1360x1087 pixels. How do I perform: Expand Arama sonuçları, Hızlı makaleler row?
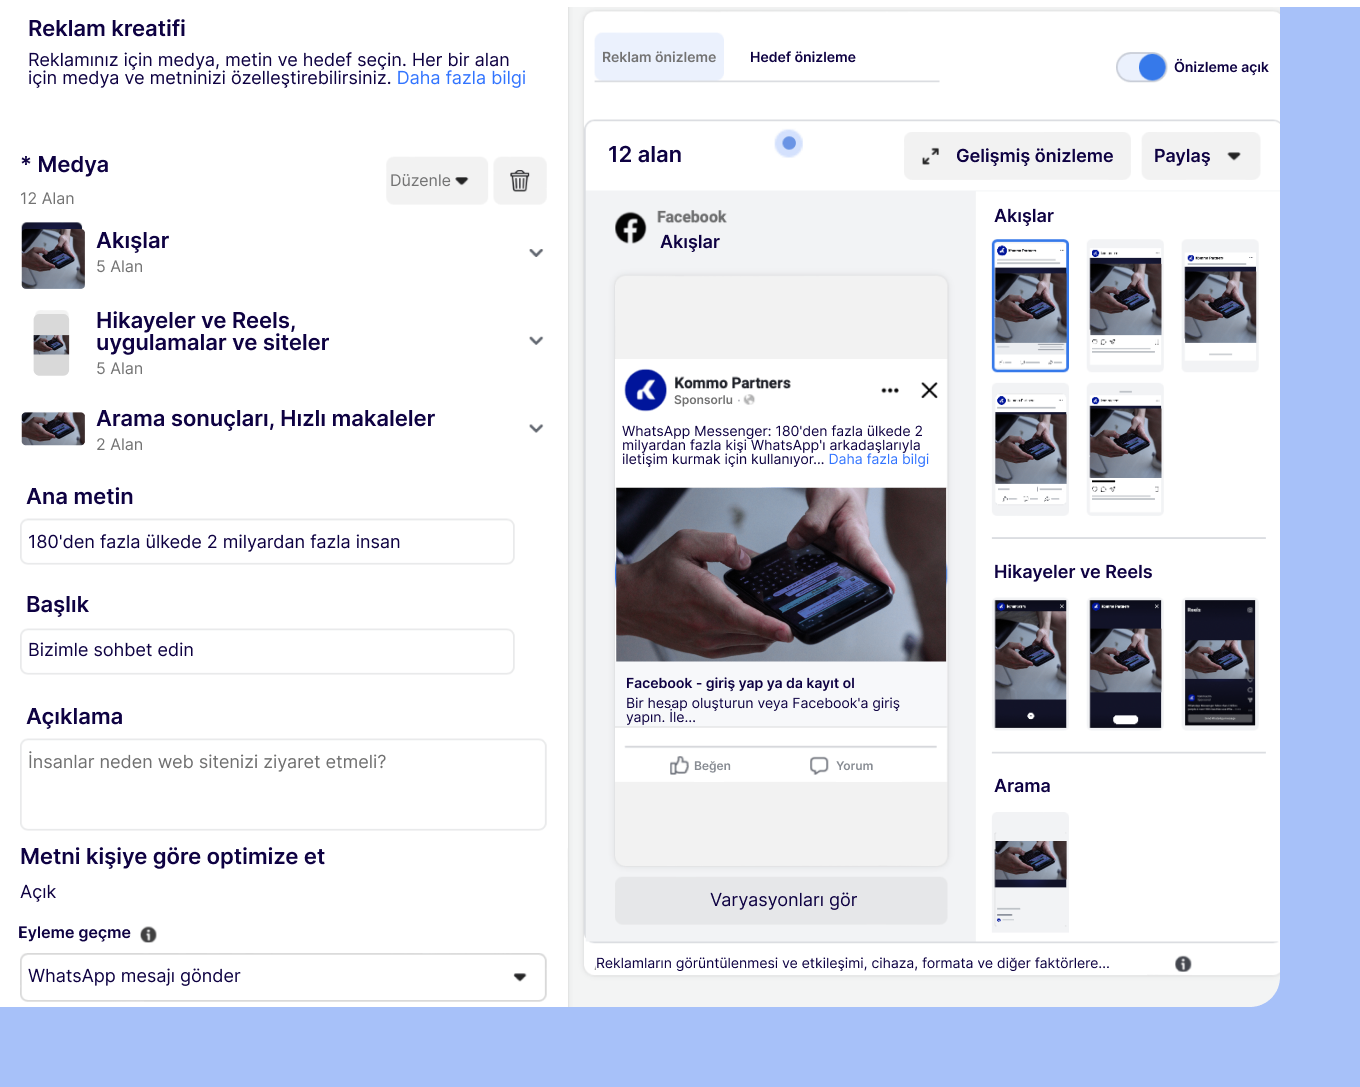pos(536,429)
